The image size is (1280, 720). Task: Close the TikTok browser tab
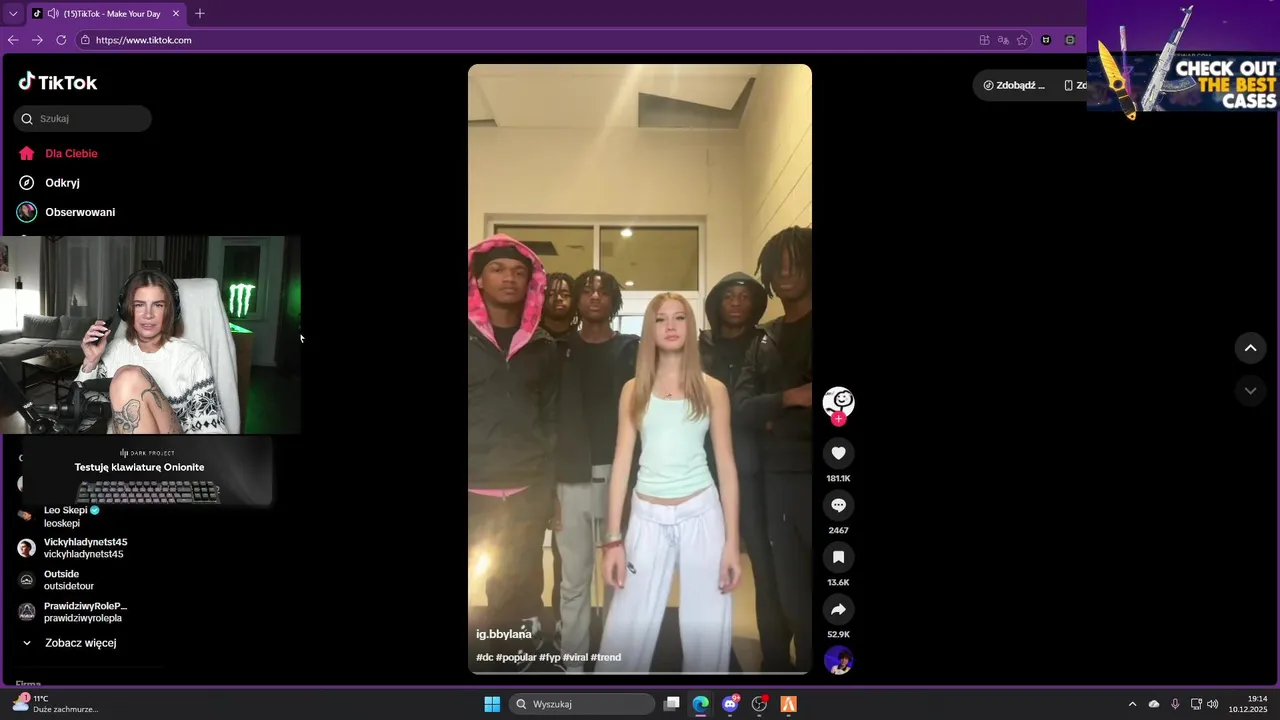point(176,14)
